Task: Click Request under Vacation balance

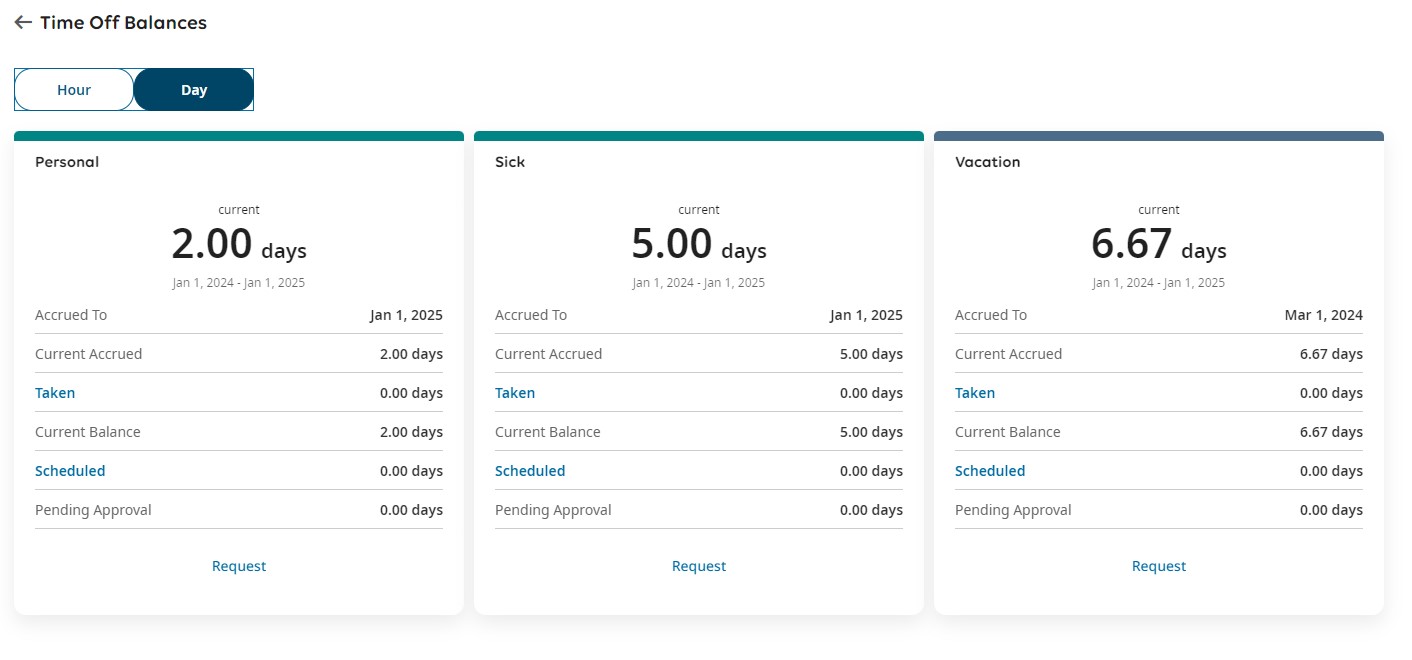Action: [x=1159, y=566]
